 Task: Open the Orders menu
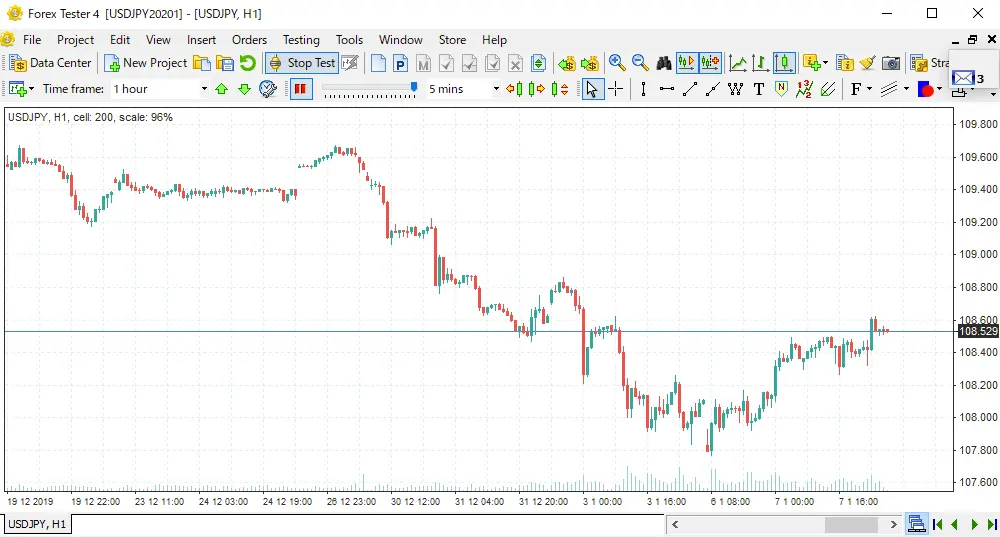click(249, 40)
